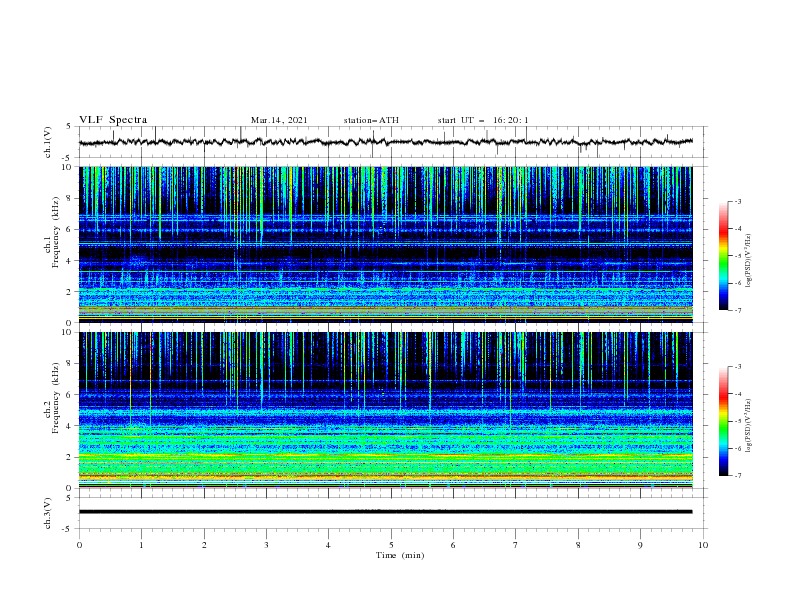Click time axis tick label "7"
Image resolution: width=792 pixels, height=612 pixels.
516,545
